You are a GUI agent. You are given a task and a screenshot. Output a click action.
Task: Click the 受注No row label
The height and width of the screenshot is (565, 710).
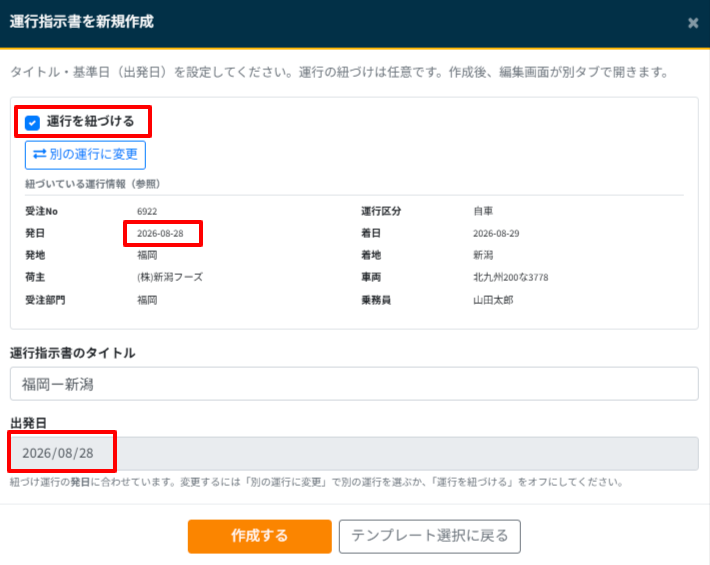tap(41, 211)
